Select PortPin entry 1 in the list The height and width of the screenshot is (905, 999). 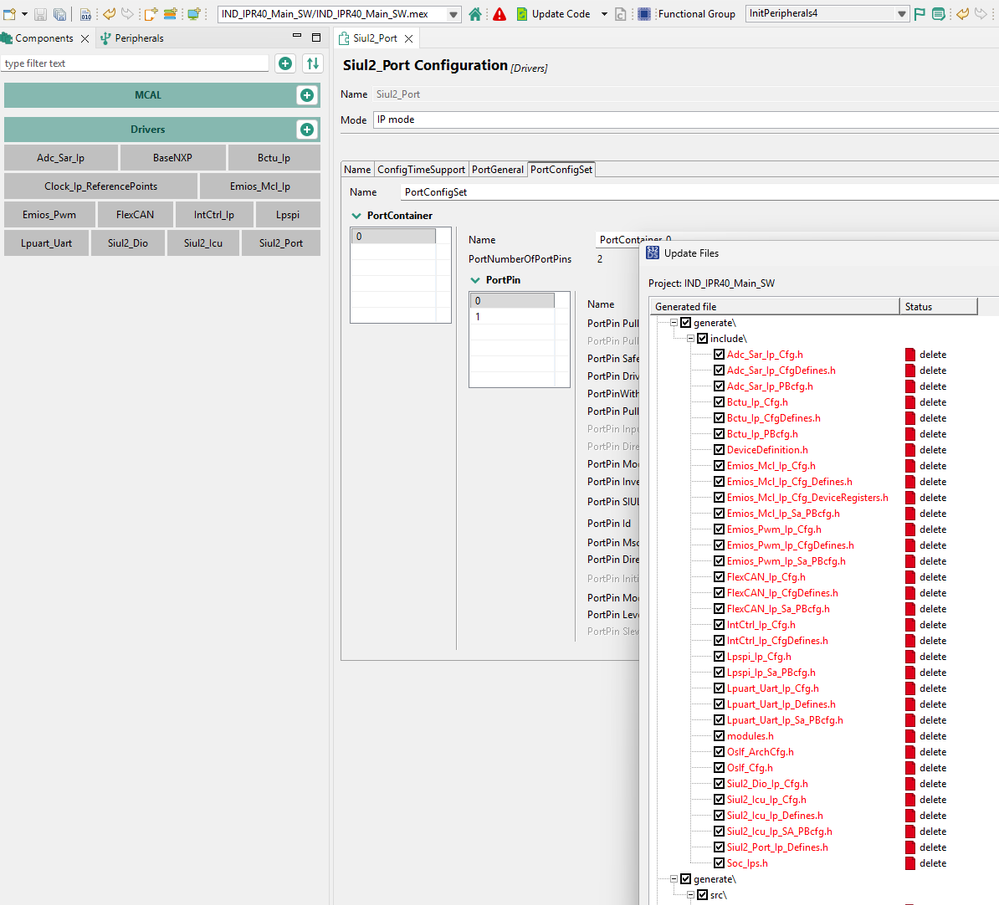[512, 317]
